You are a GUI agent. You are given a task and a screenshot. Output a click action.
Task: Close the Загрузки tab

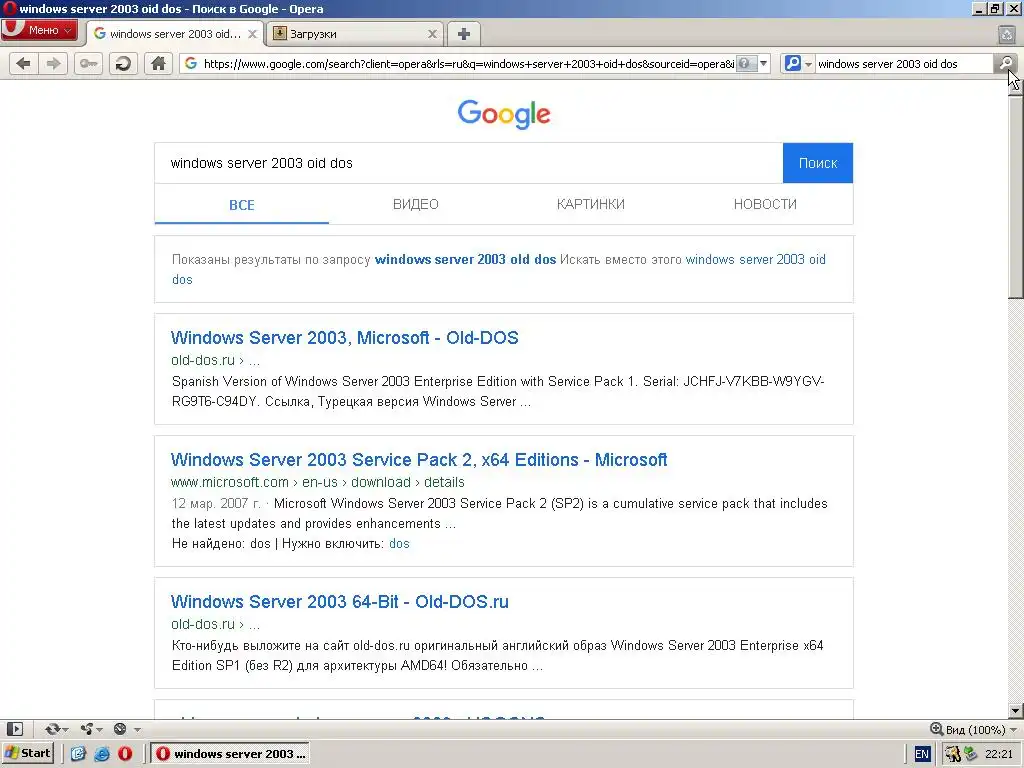point(432,34)
